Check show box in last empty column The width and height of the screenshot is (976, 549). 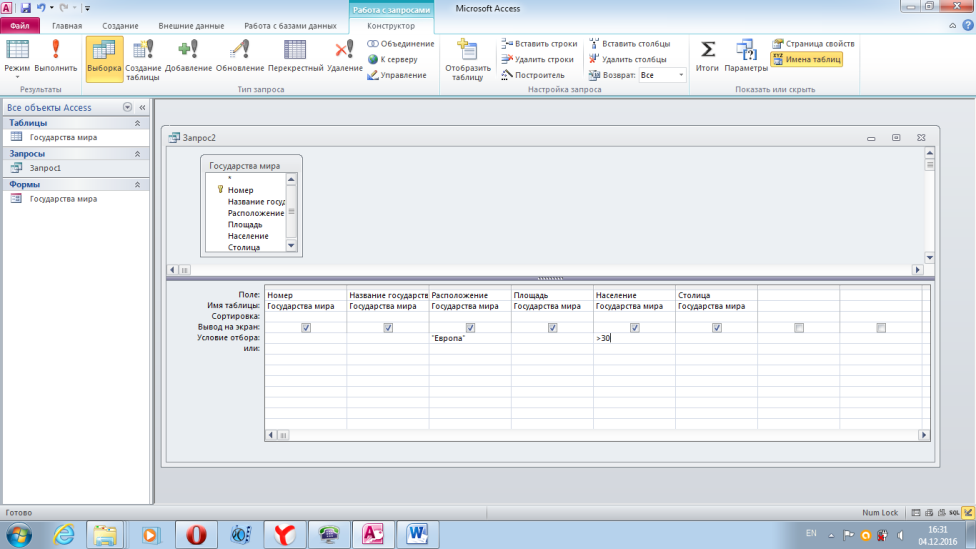click(x=881, y=327)
